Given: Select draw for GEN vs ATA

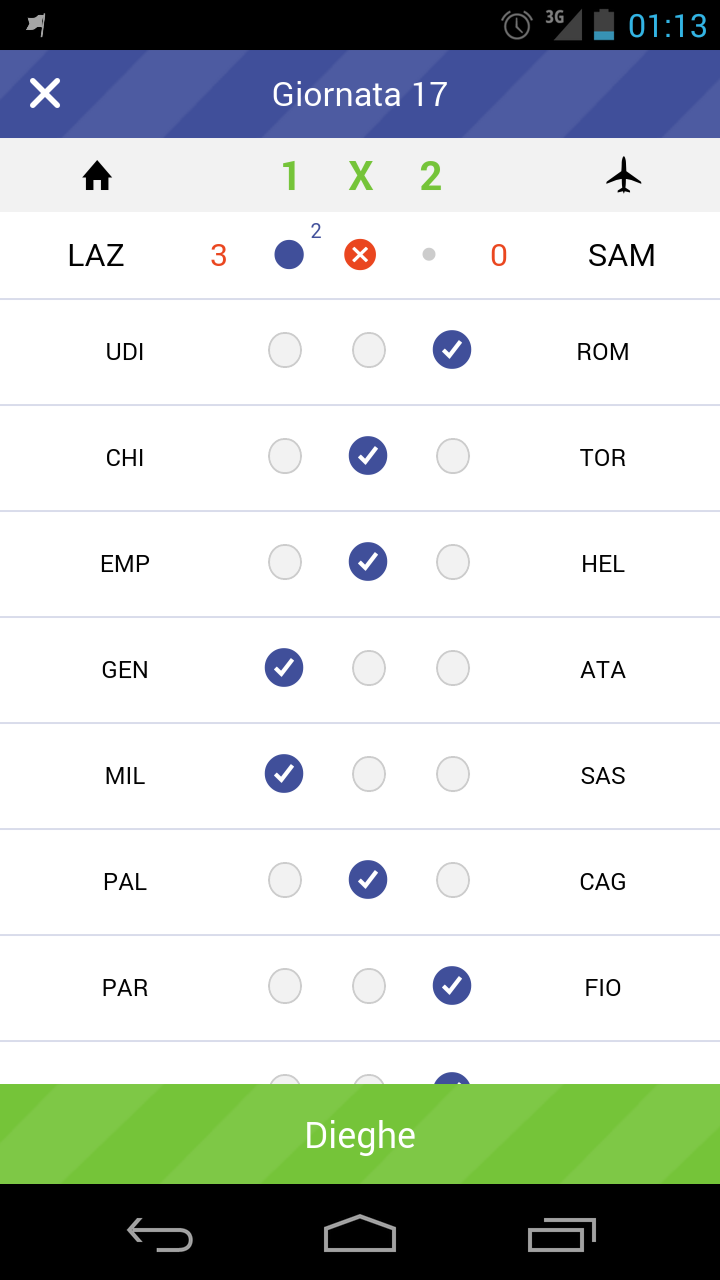Looking at the screenshot, I should coord(369,668).
